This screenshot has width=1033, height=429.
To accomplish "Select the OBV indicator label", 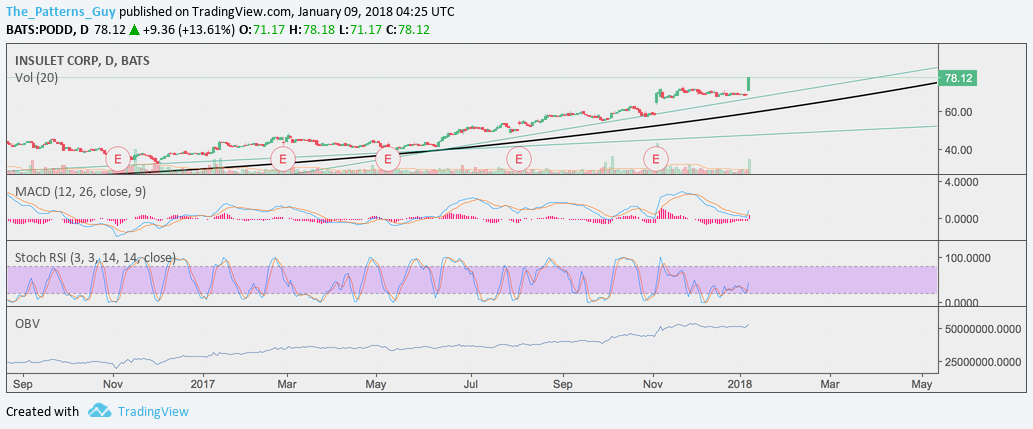I will coord(26,324).
